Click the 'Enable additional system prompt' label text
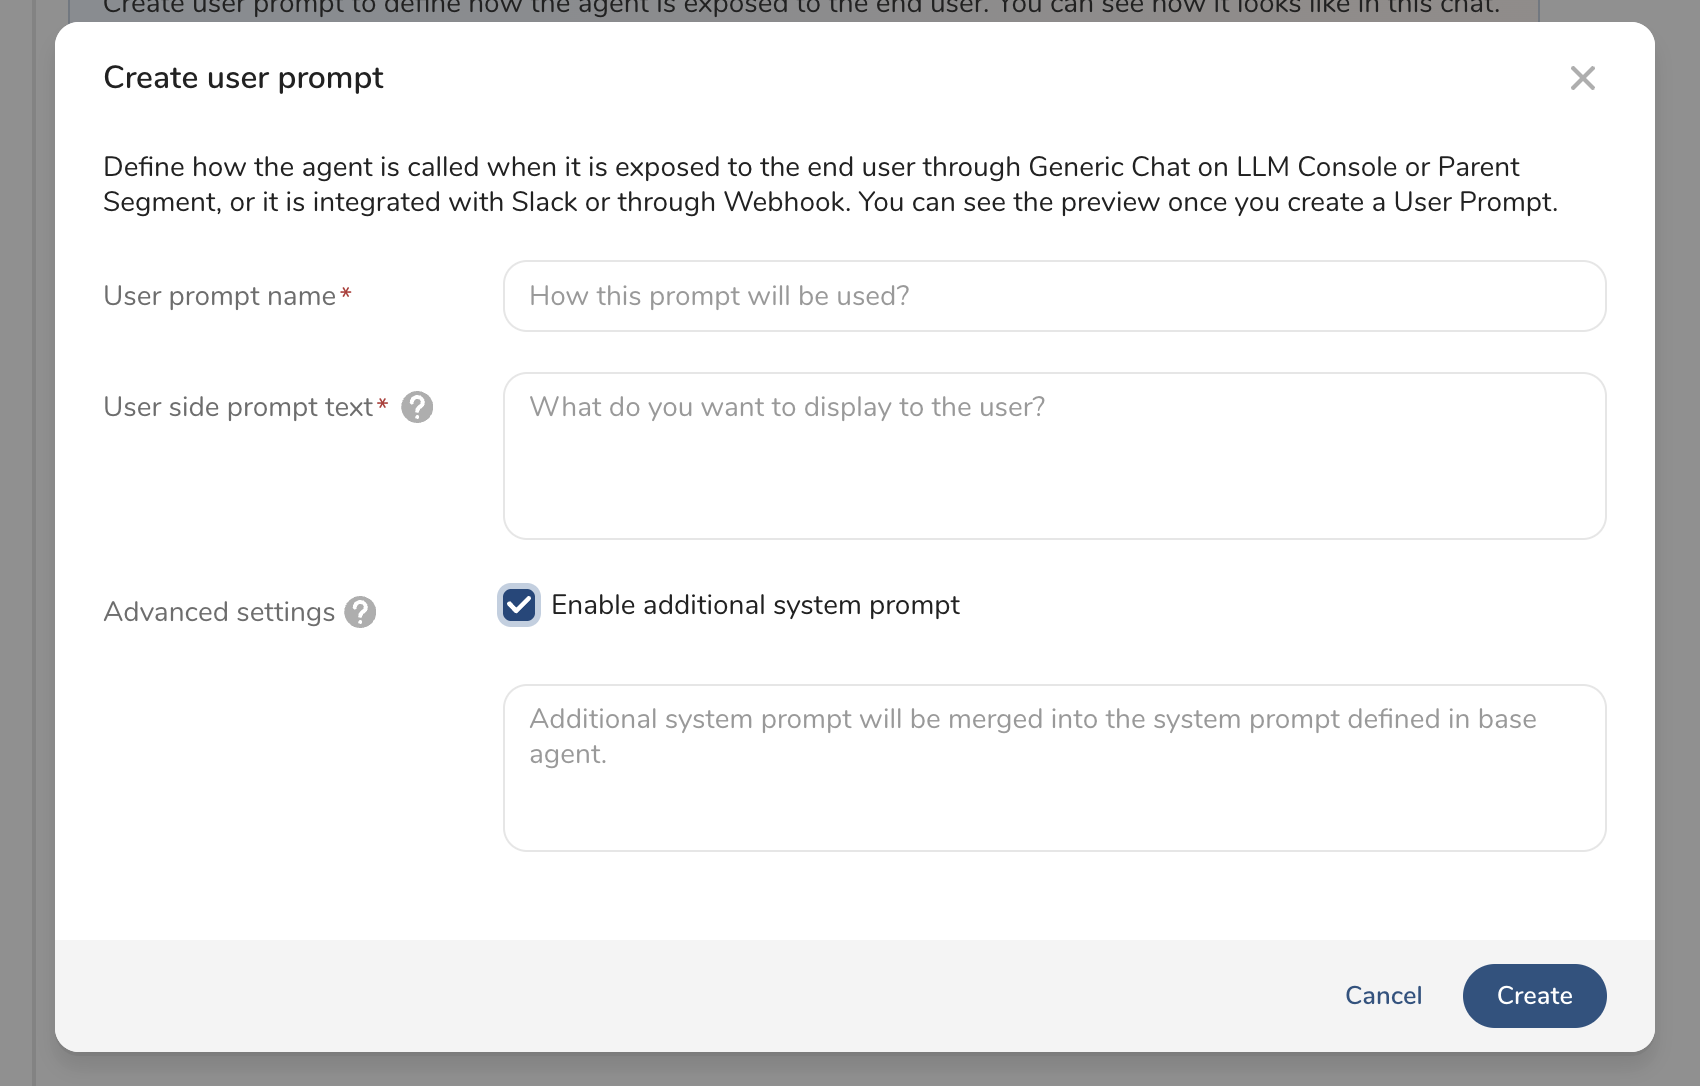 (x=755, y=605)
